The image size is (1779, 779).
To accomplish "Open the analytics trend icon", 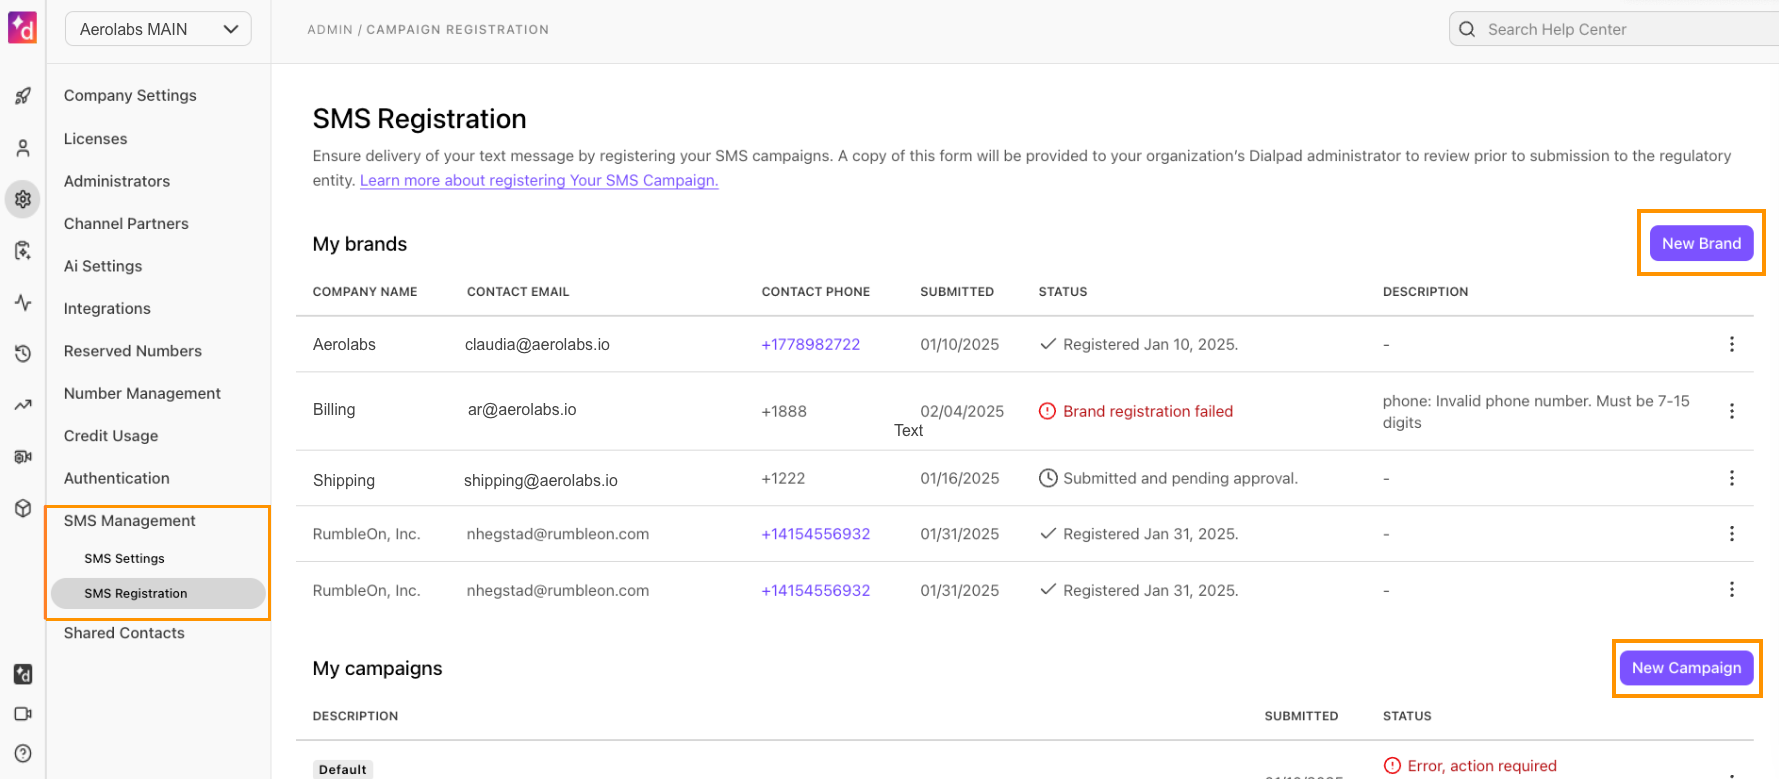I will [23, 405].
